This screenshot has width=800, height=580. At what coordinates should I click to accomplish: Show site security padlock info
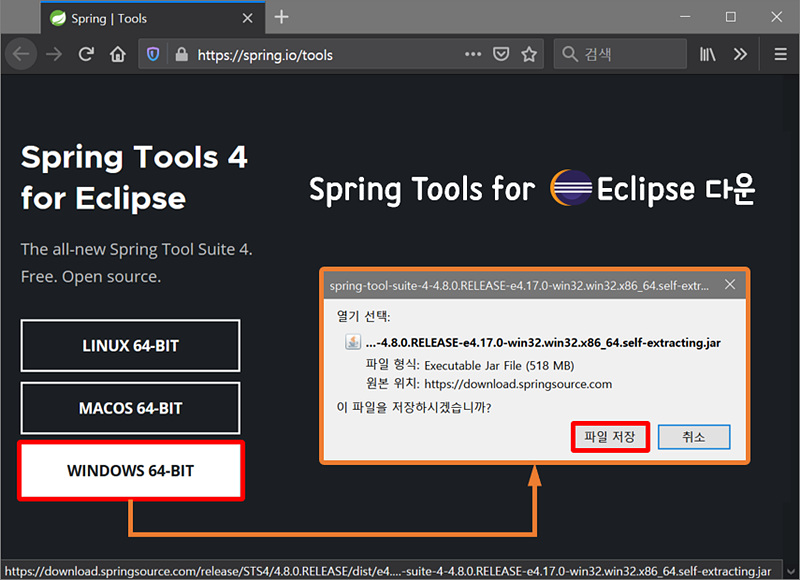(x=181, y=54)
